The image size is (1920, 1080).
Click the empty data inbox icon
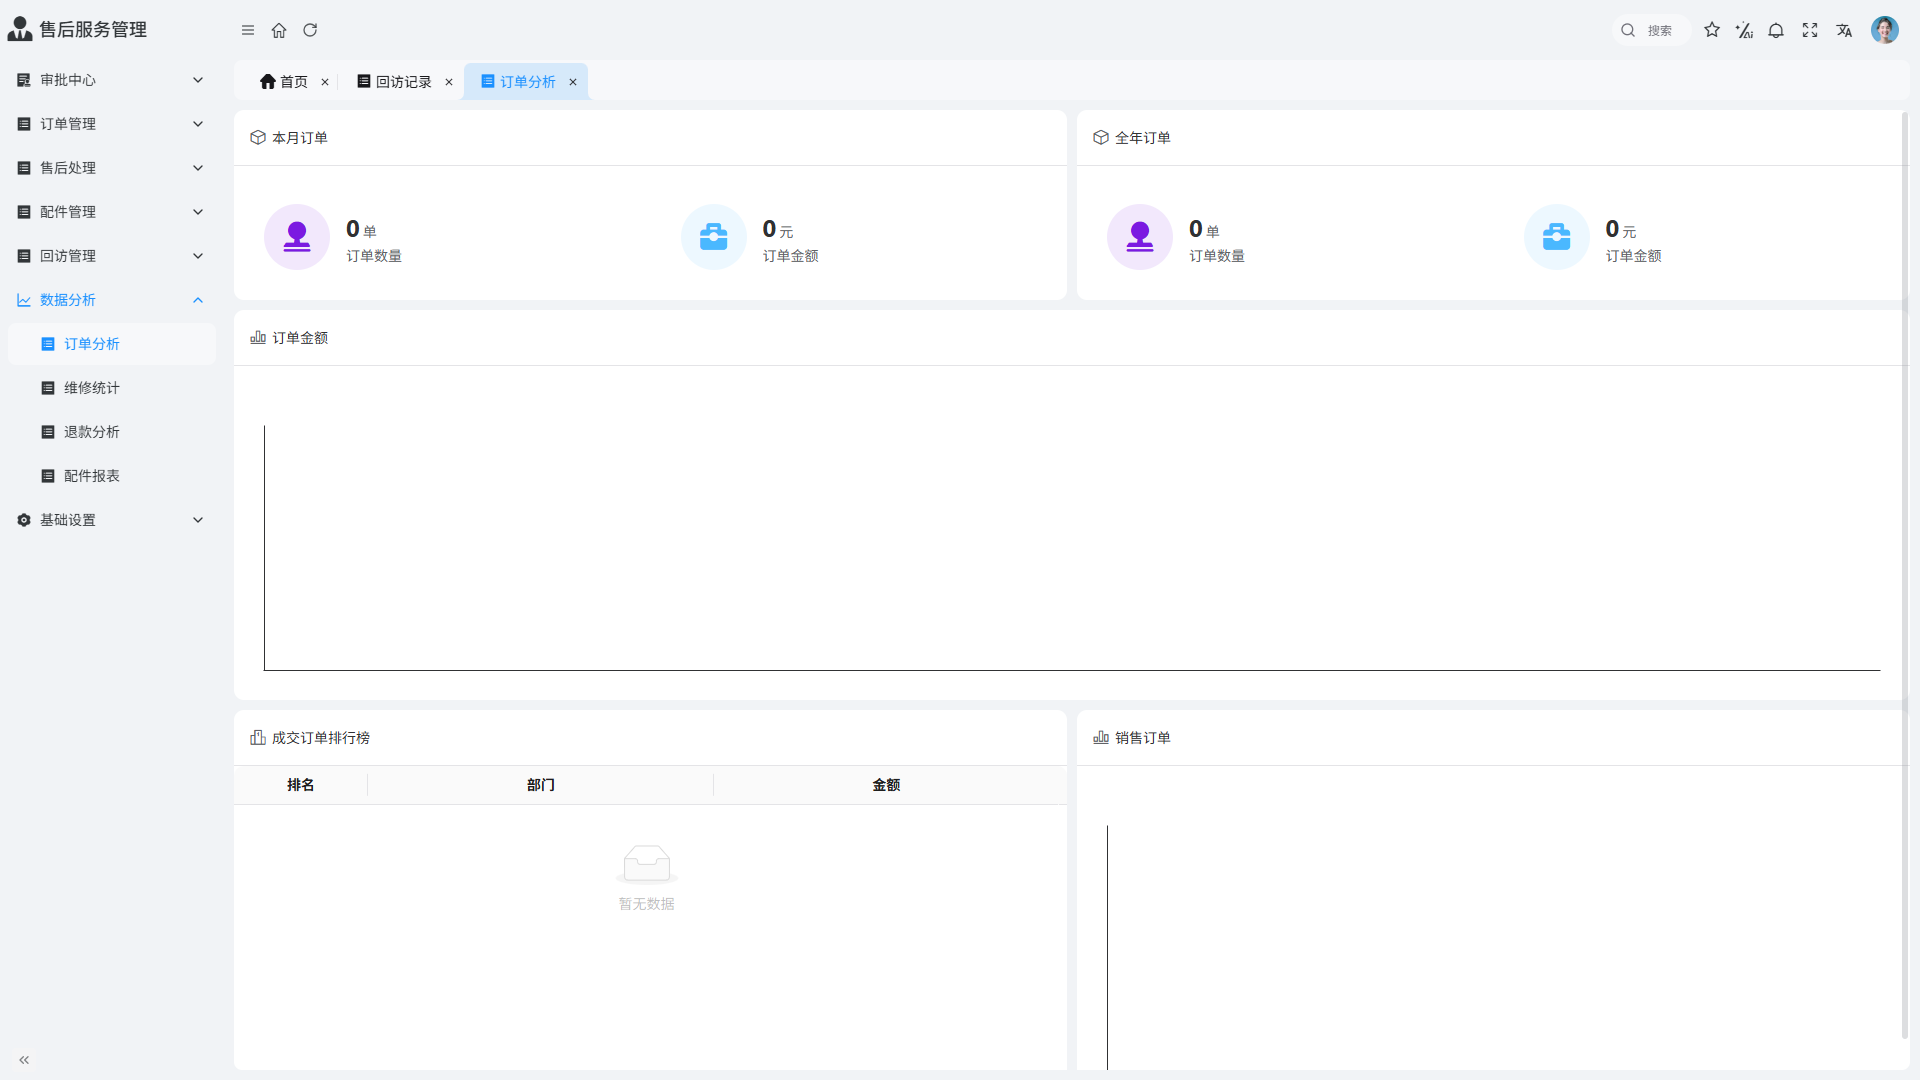coord(647,865)
